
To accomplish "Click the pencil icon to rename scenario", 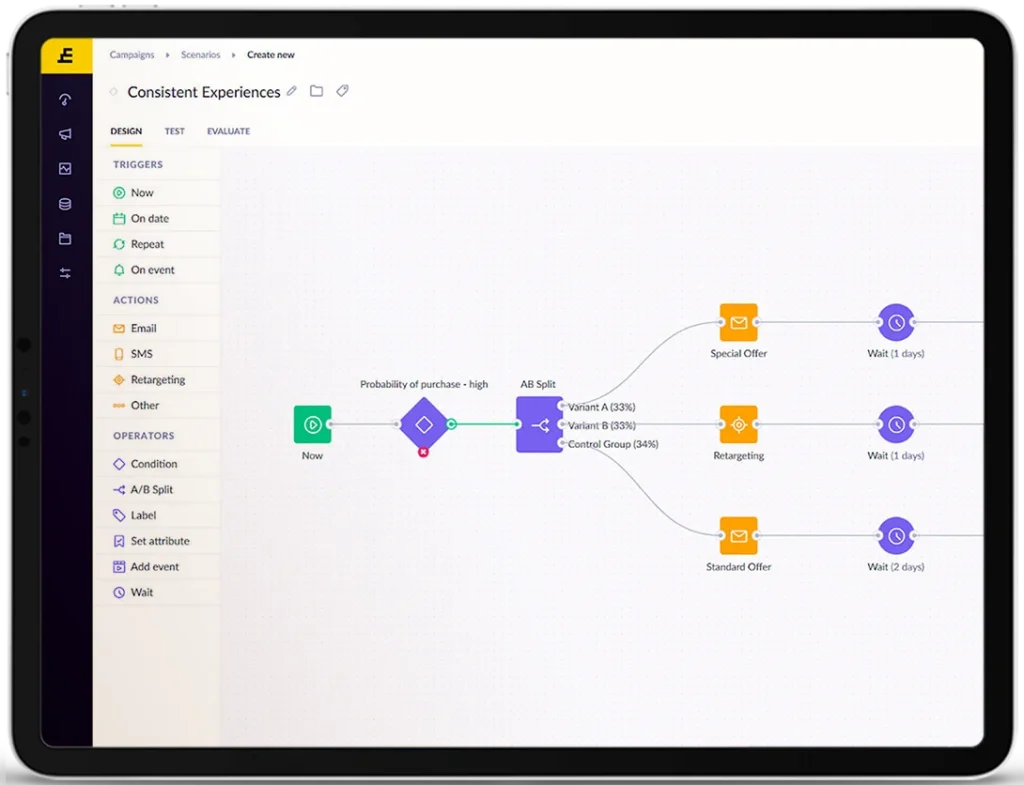I will 292,91.
